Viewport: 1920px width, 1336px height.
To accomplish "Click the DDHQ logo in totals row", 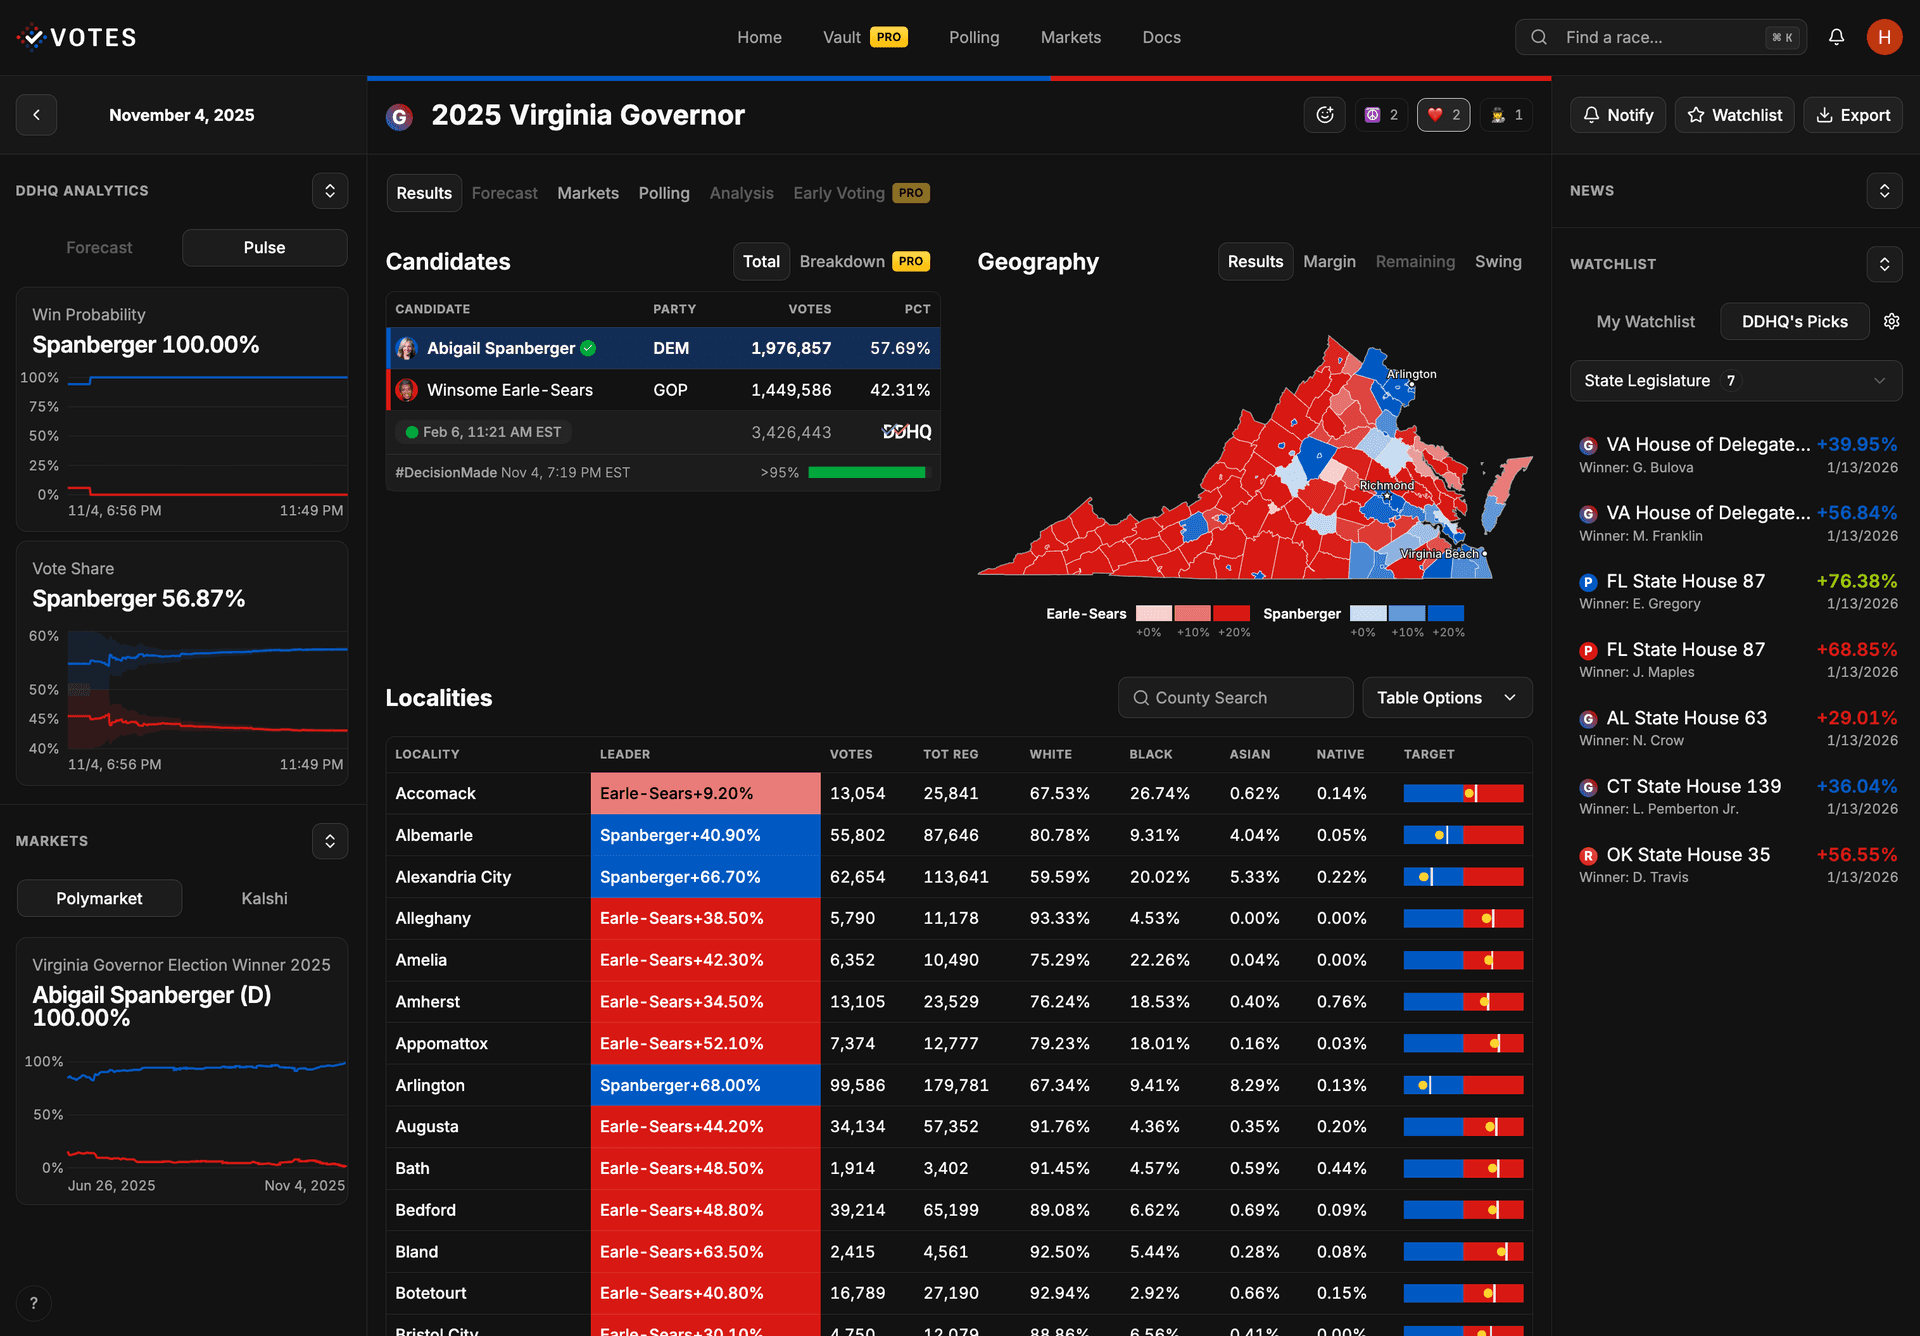I will 907,432.
